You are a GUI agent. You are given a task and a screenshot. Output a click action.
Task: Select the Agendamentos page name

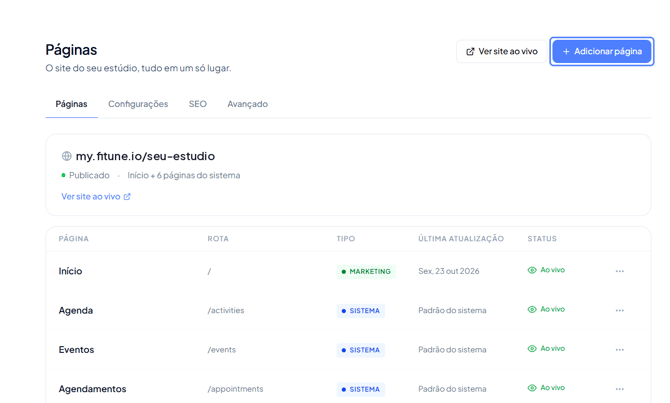click(x=92, y=389)
